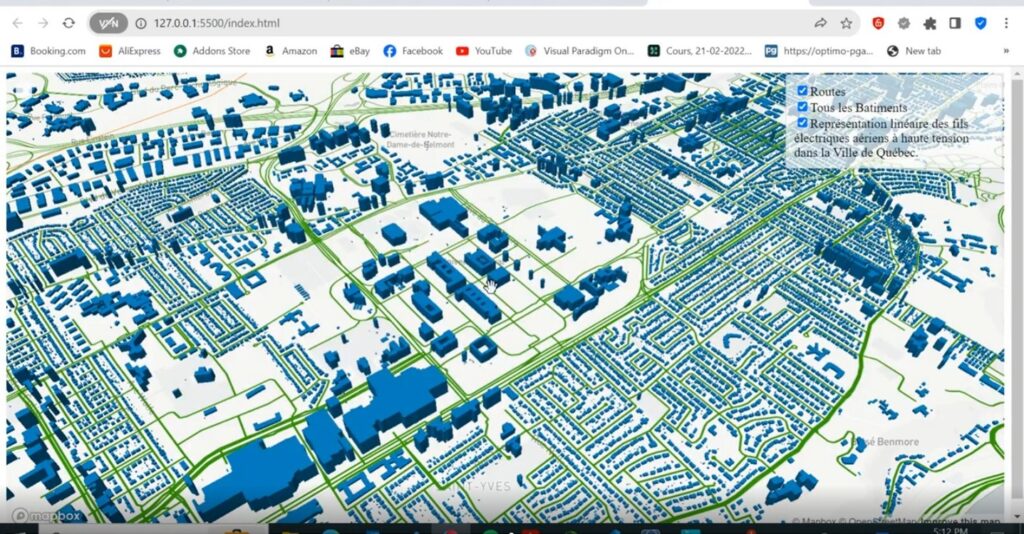Go back to the previous page
Screen dimensions: 1024x534
click(18, 24)
